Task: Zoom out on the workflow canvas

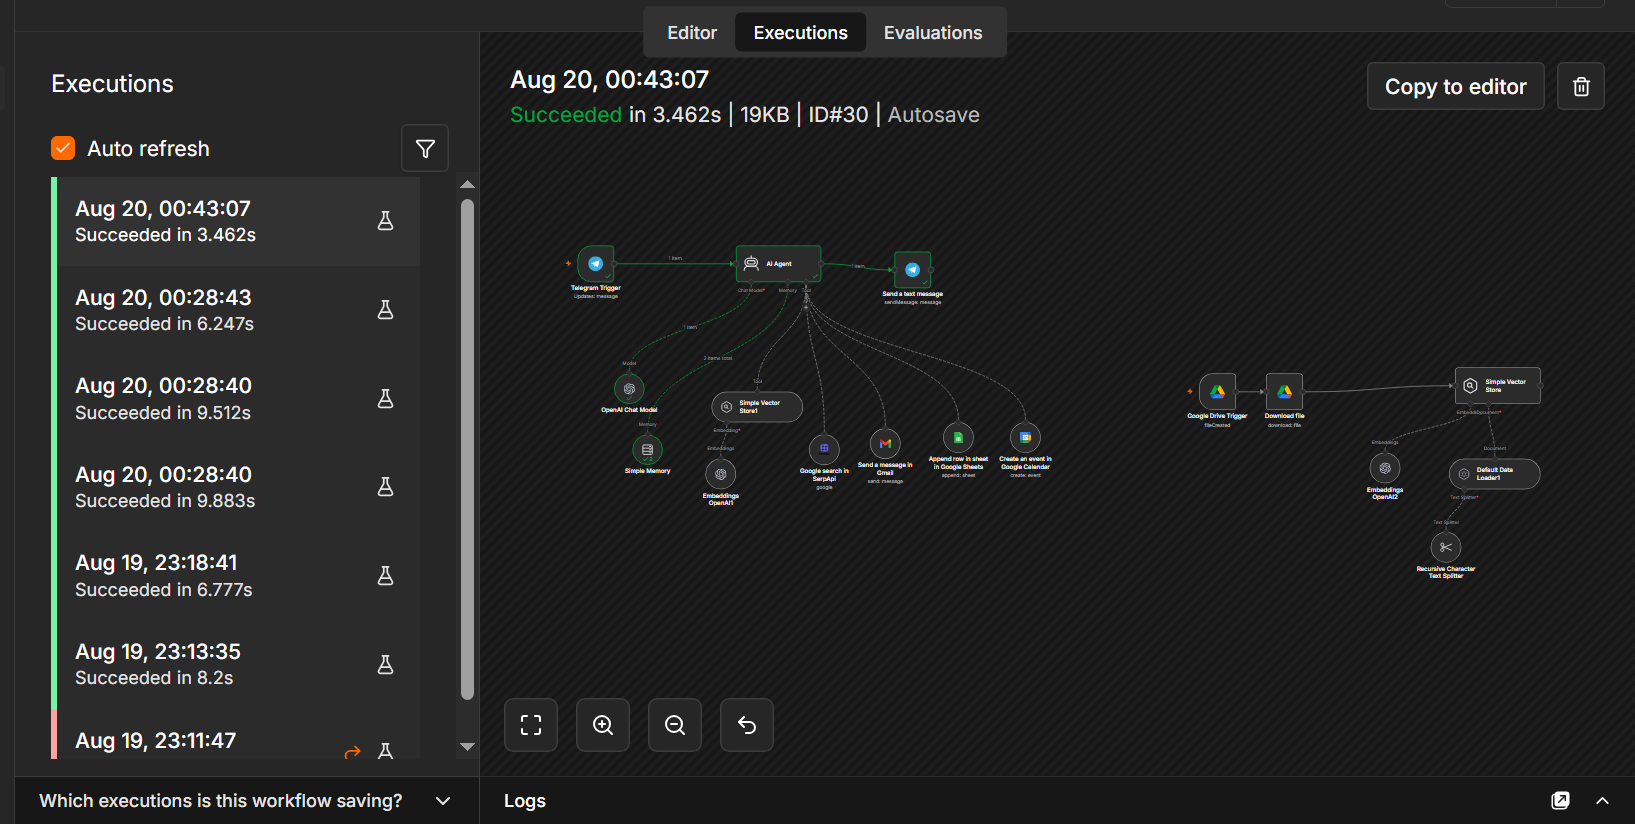Action: click(x=675, y=725)
